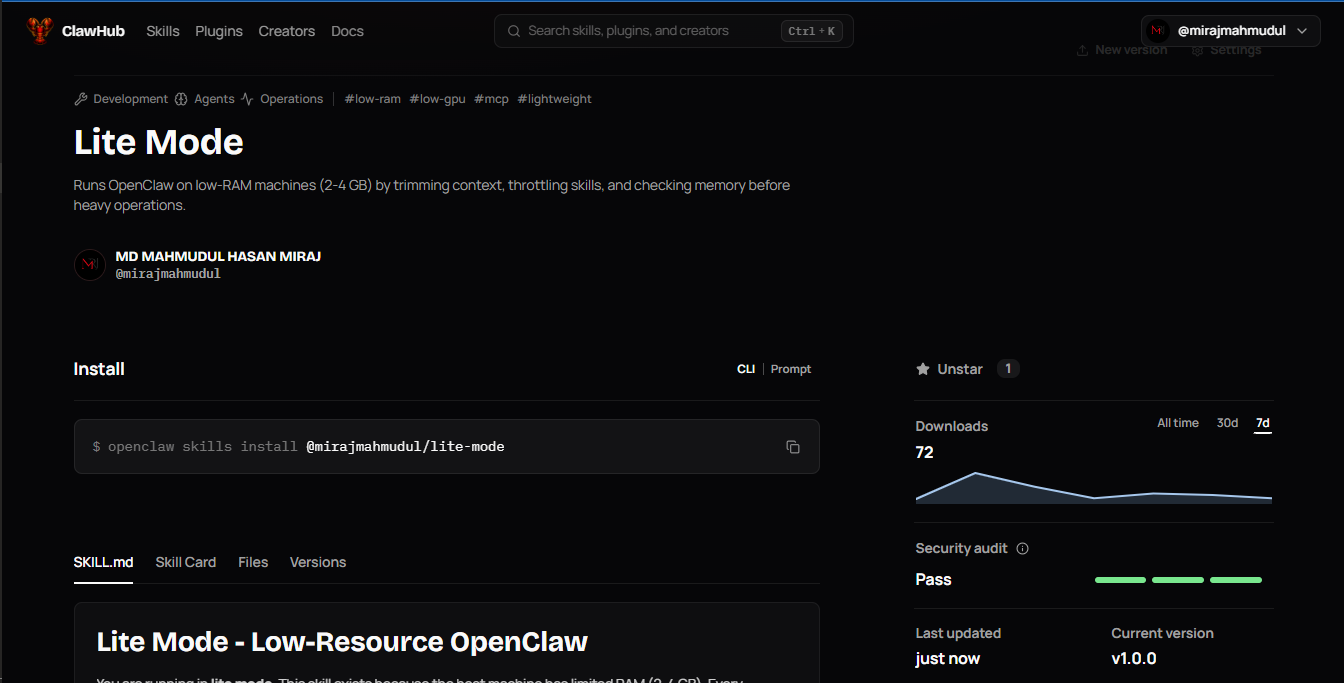Focus the search skills, plugins, creators field

coord(673,31)
